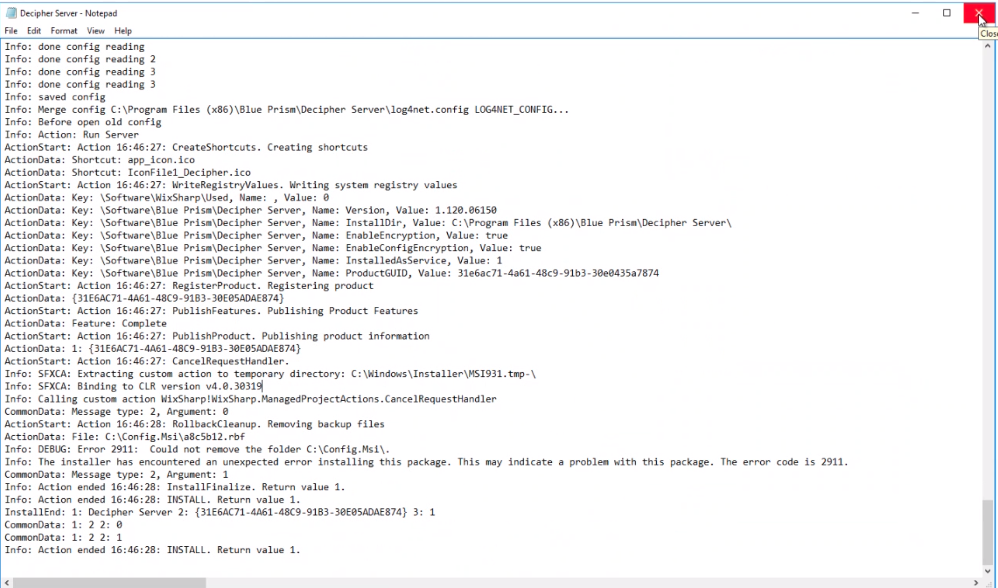
Task: Click the 'PublishFeatures. Publishing Product Features' line
Action: (211, 311)
